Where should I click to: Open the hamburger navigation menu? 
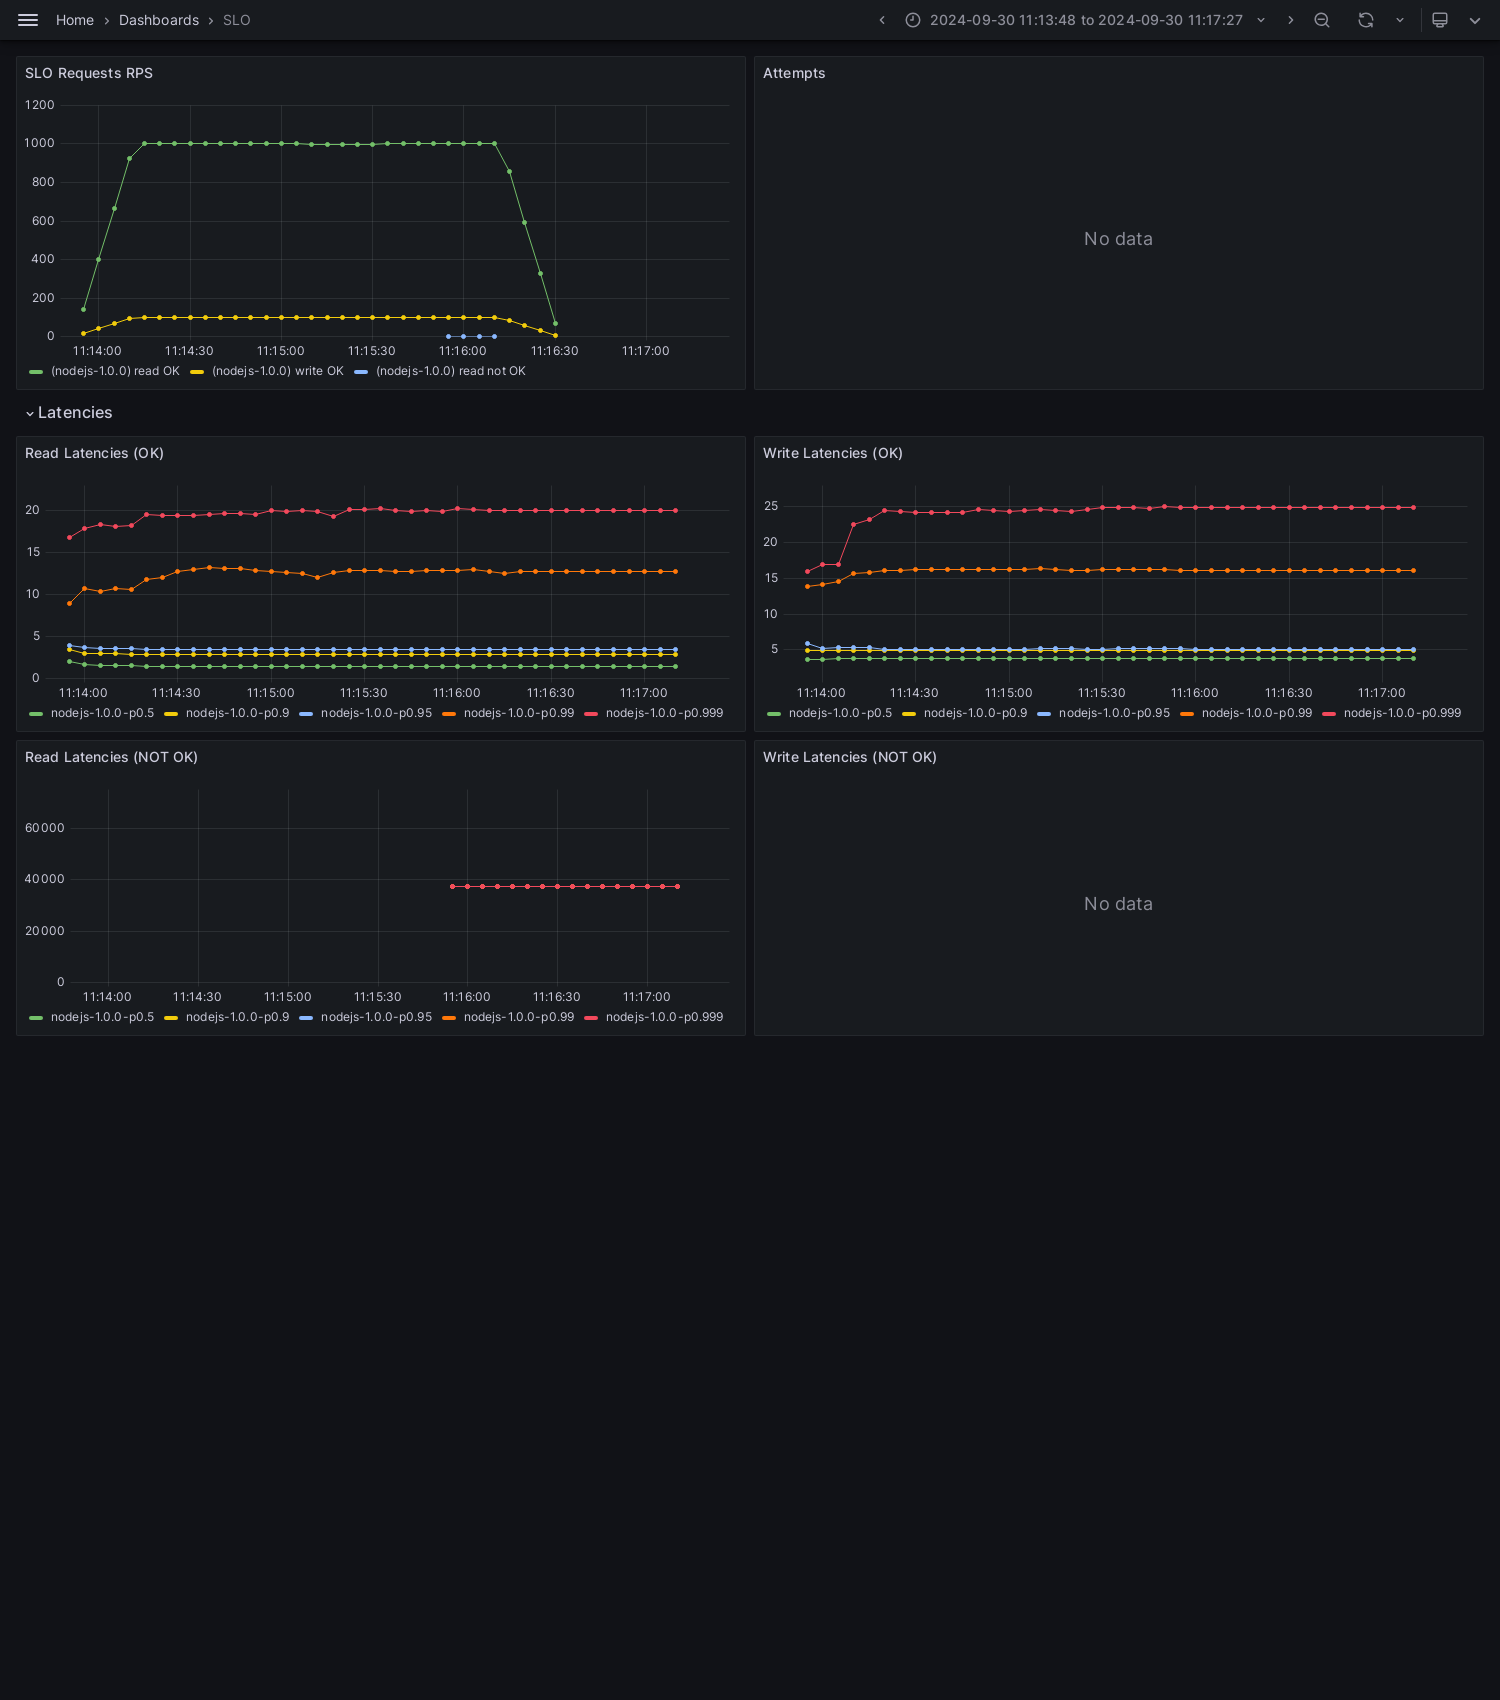click(x=28, y=20)
